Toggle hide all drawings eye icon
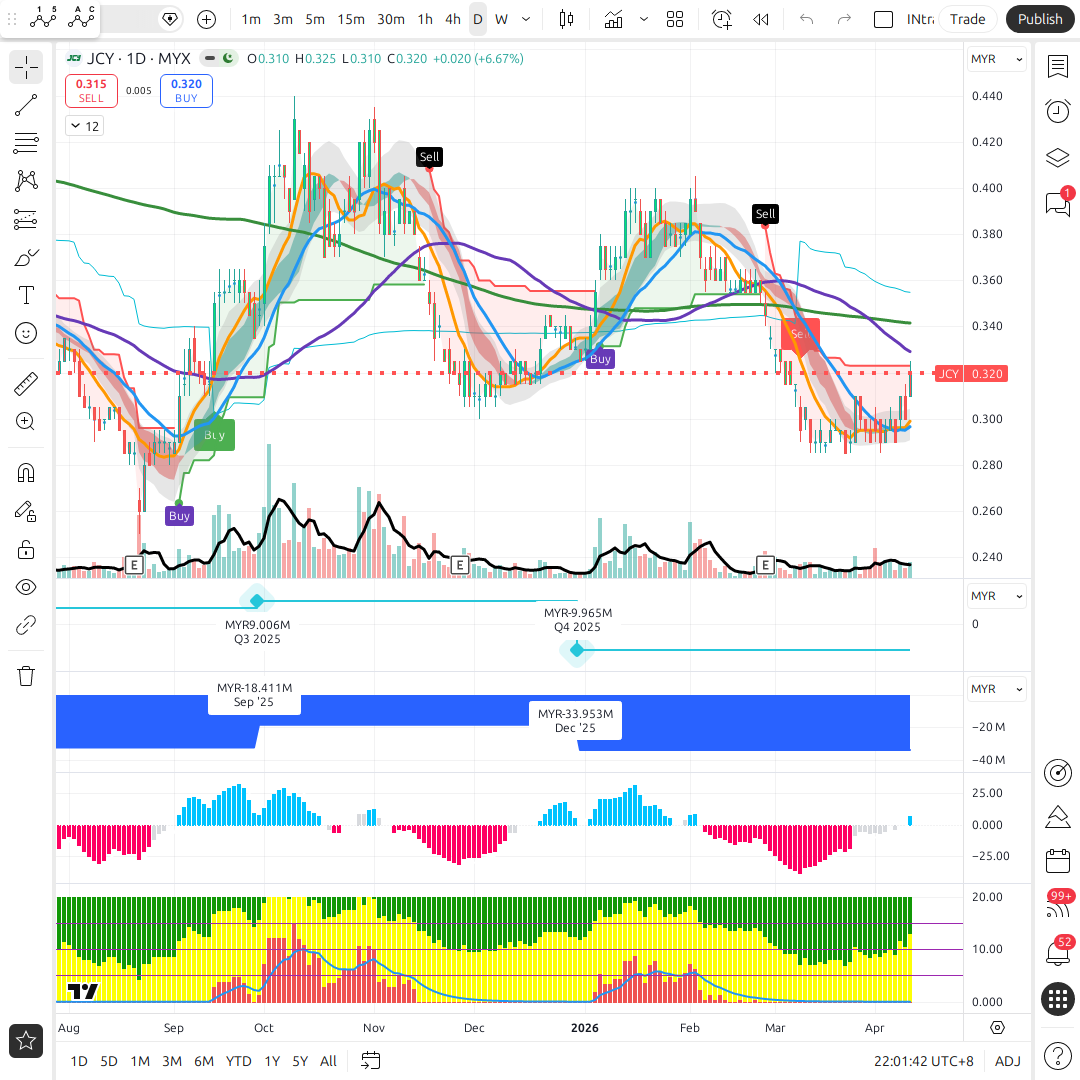Screen dimensions: 1080x1080 (26, 587)
